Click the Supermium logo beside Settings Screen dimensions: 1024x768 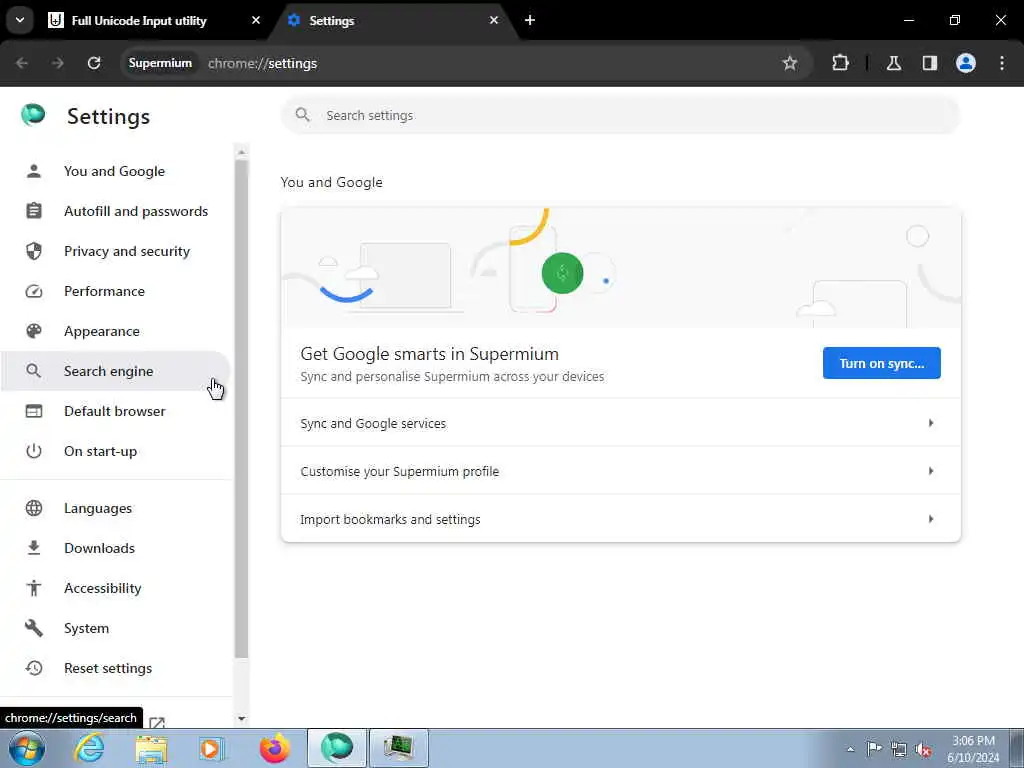tap(33, 114)
